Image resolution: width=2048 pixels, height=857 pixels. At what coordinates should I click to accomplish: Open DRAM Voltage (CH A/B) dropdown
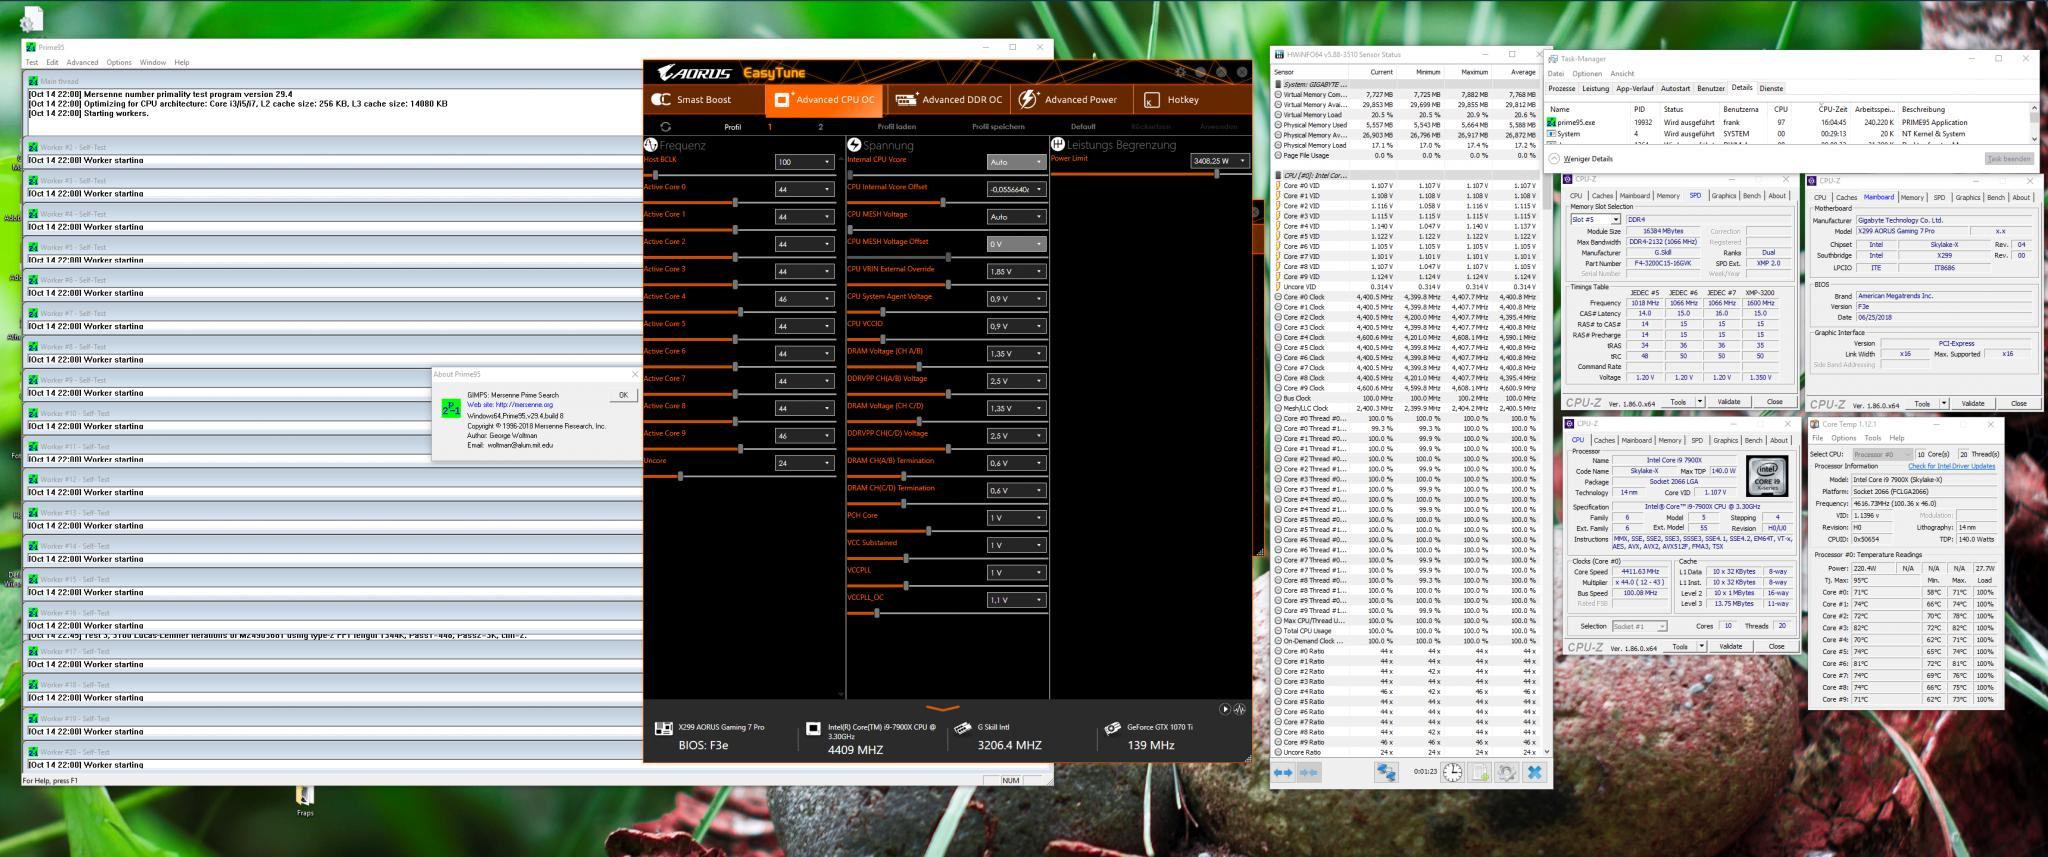pos(1015,353)
